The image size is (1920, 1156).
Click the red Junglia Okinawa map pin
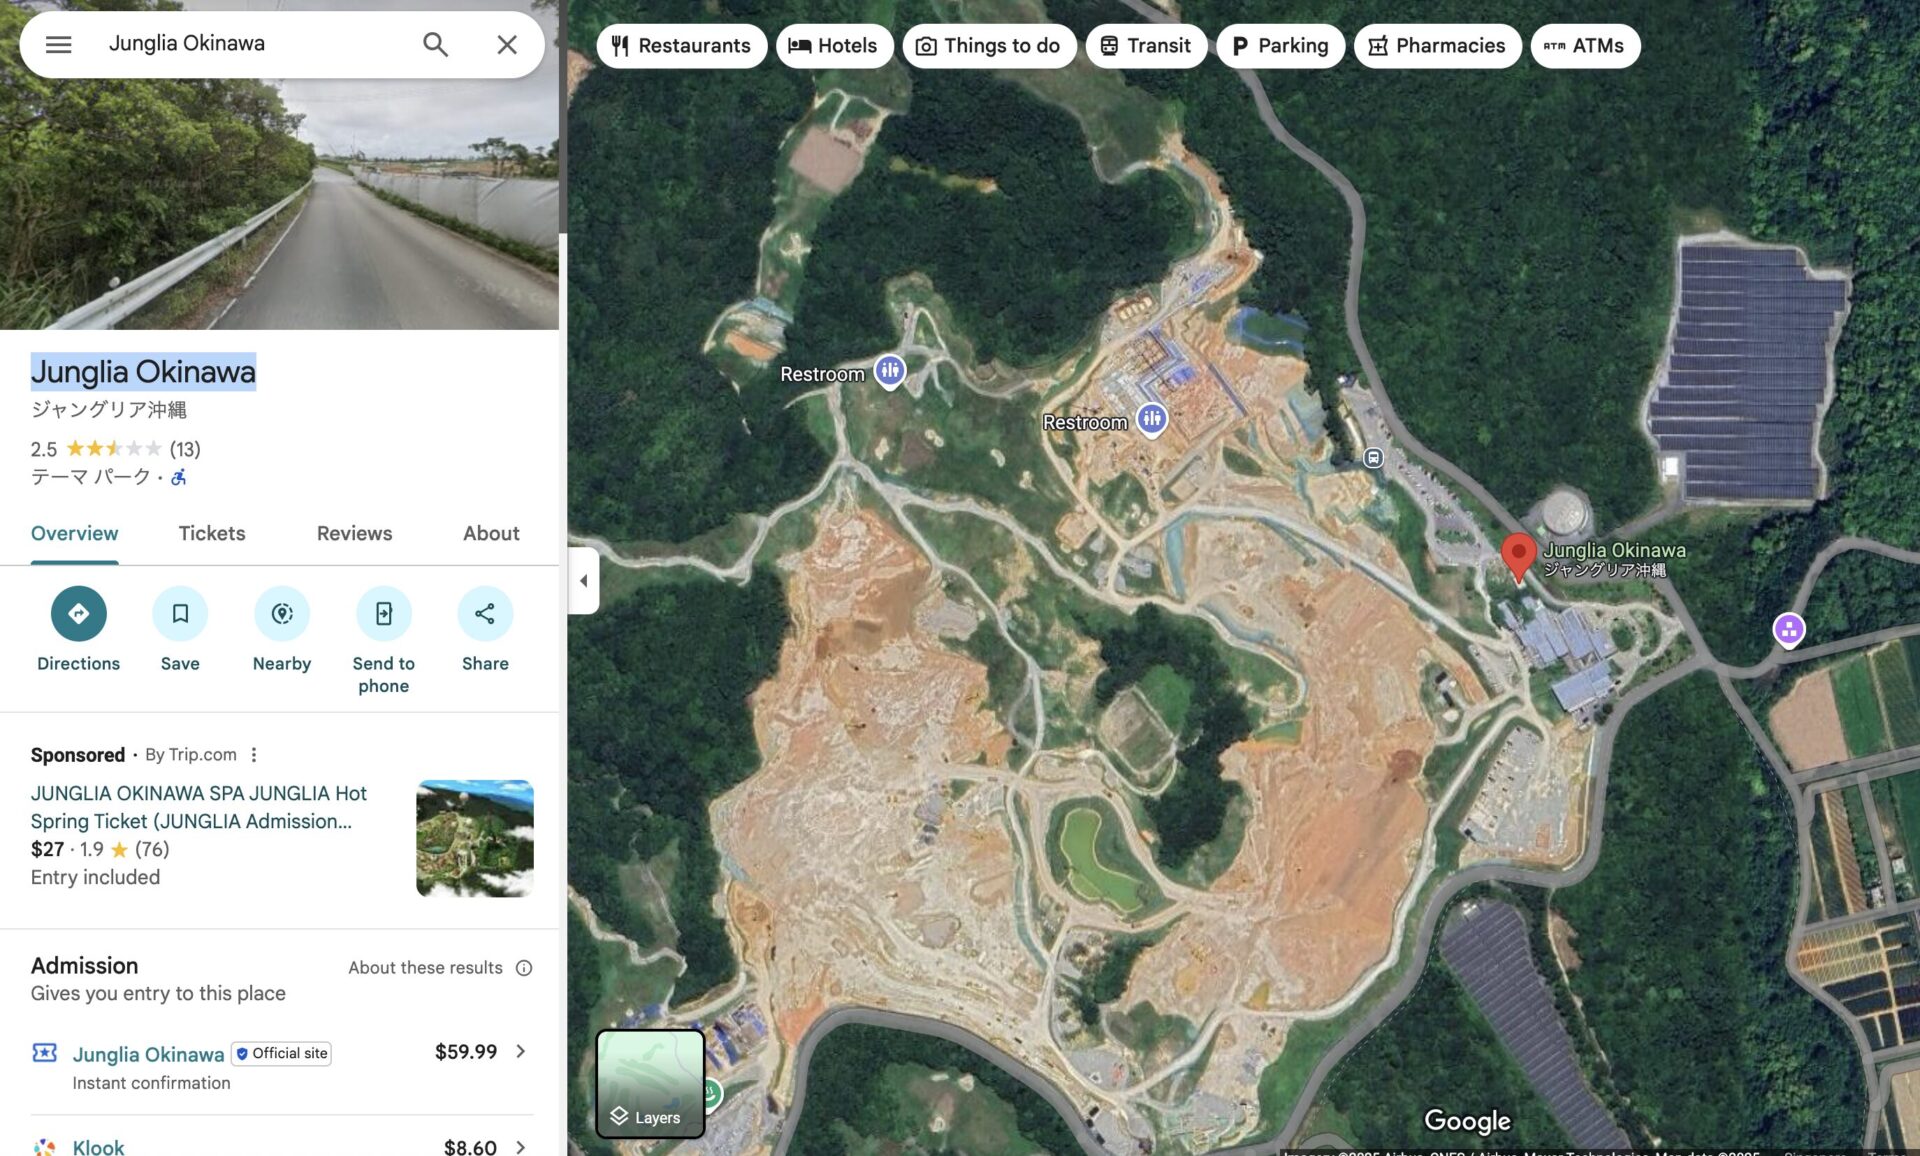tap(1518, 556)
